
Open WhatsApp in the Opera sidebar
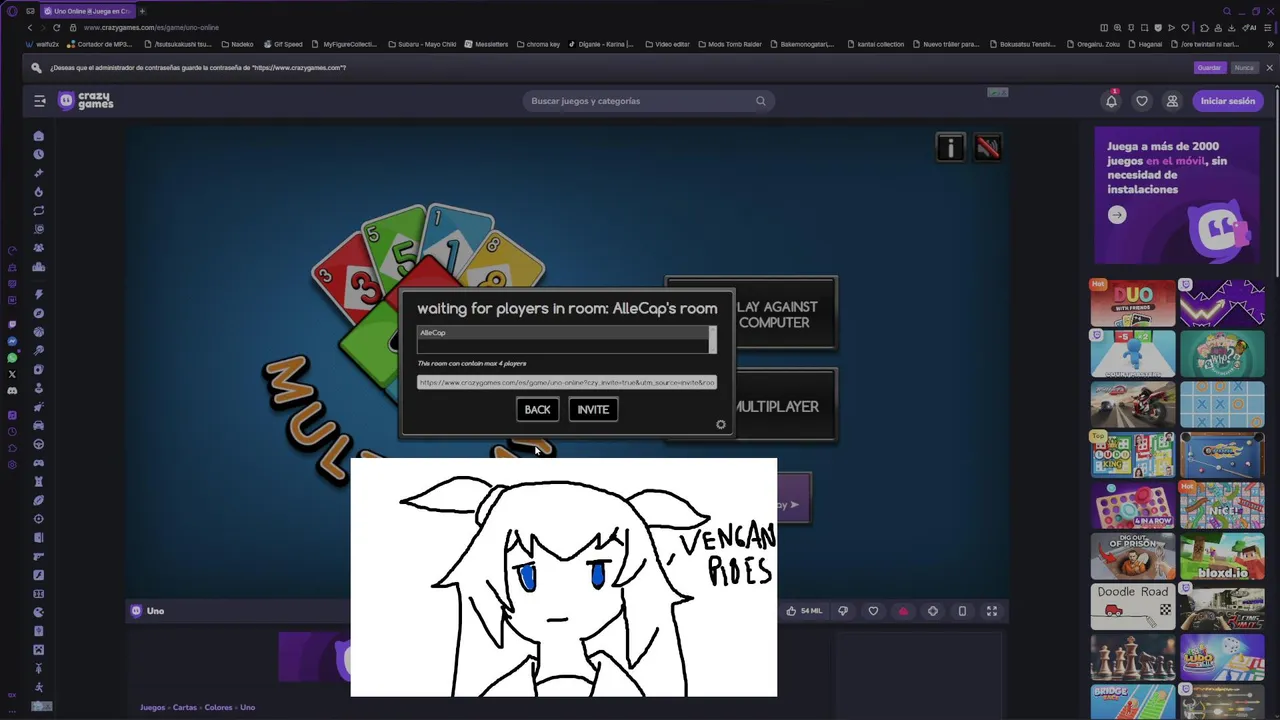point(12,358)
